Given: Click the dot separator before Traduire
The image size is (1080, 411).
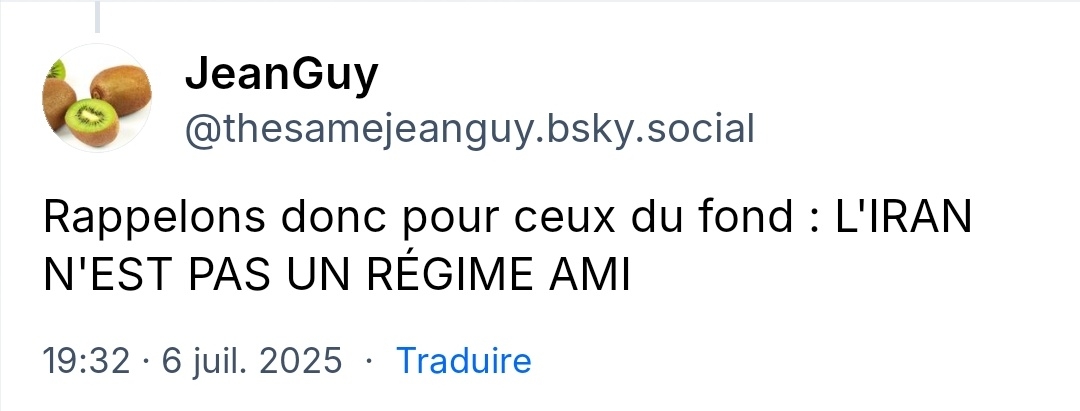Looking at the screenshot, I should (369, 360).
